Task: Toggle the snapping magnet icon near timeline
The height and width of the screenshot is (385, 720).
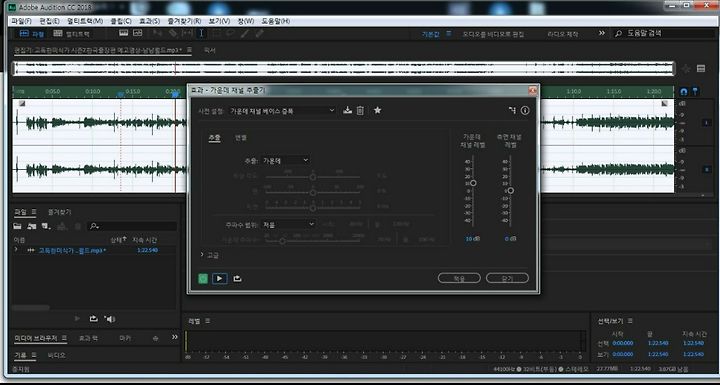Action: tap(684, 91)
